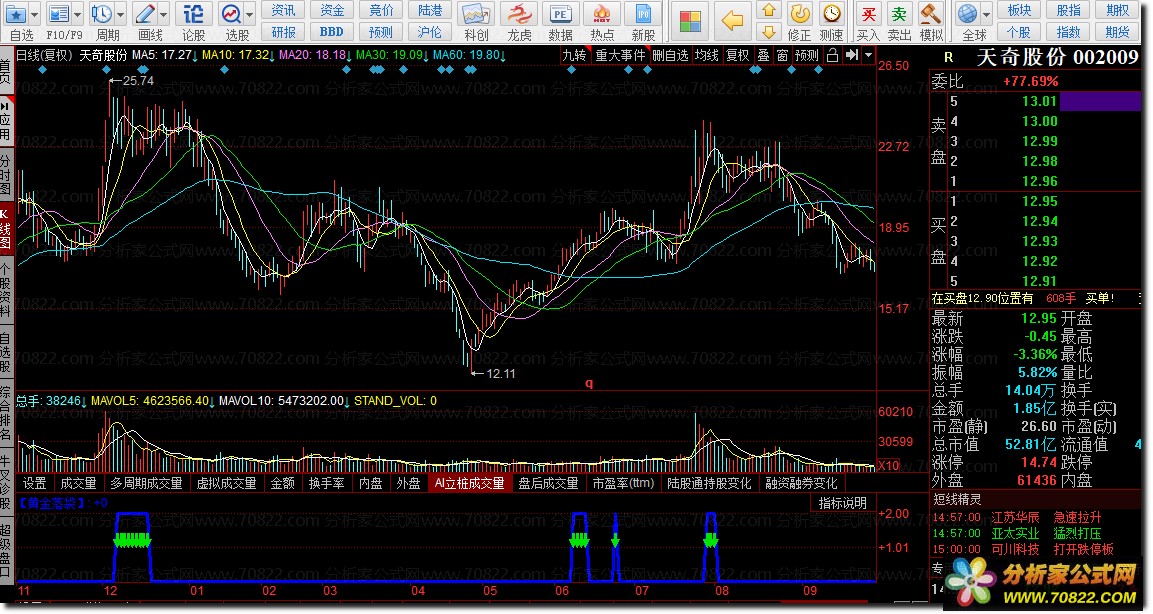
Task: Toggle the 叠 overlay option
Action: click(x=763, y=55)
